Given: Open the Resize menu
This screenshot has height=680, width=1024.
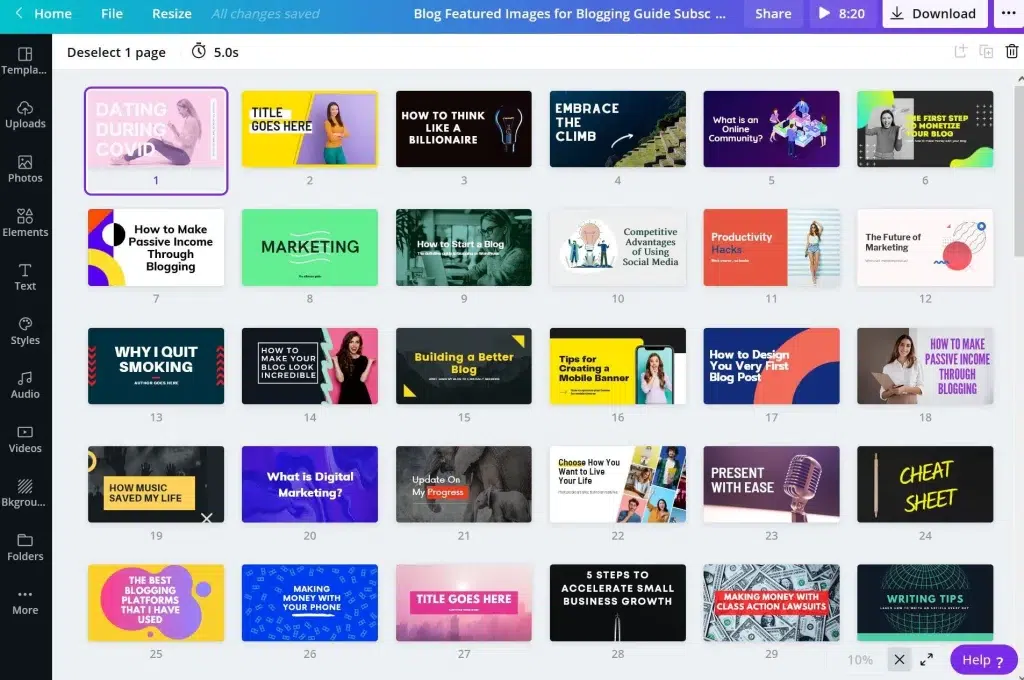Looking at the screenshot, I should point(171,13).
